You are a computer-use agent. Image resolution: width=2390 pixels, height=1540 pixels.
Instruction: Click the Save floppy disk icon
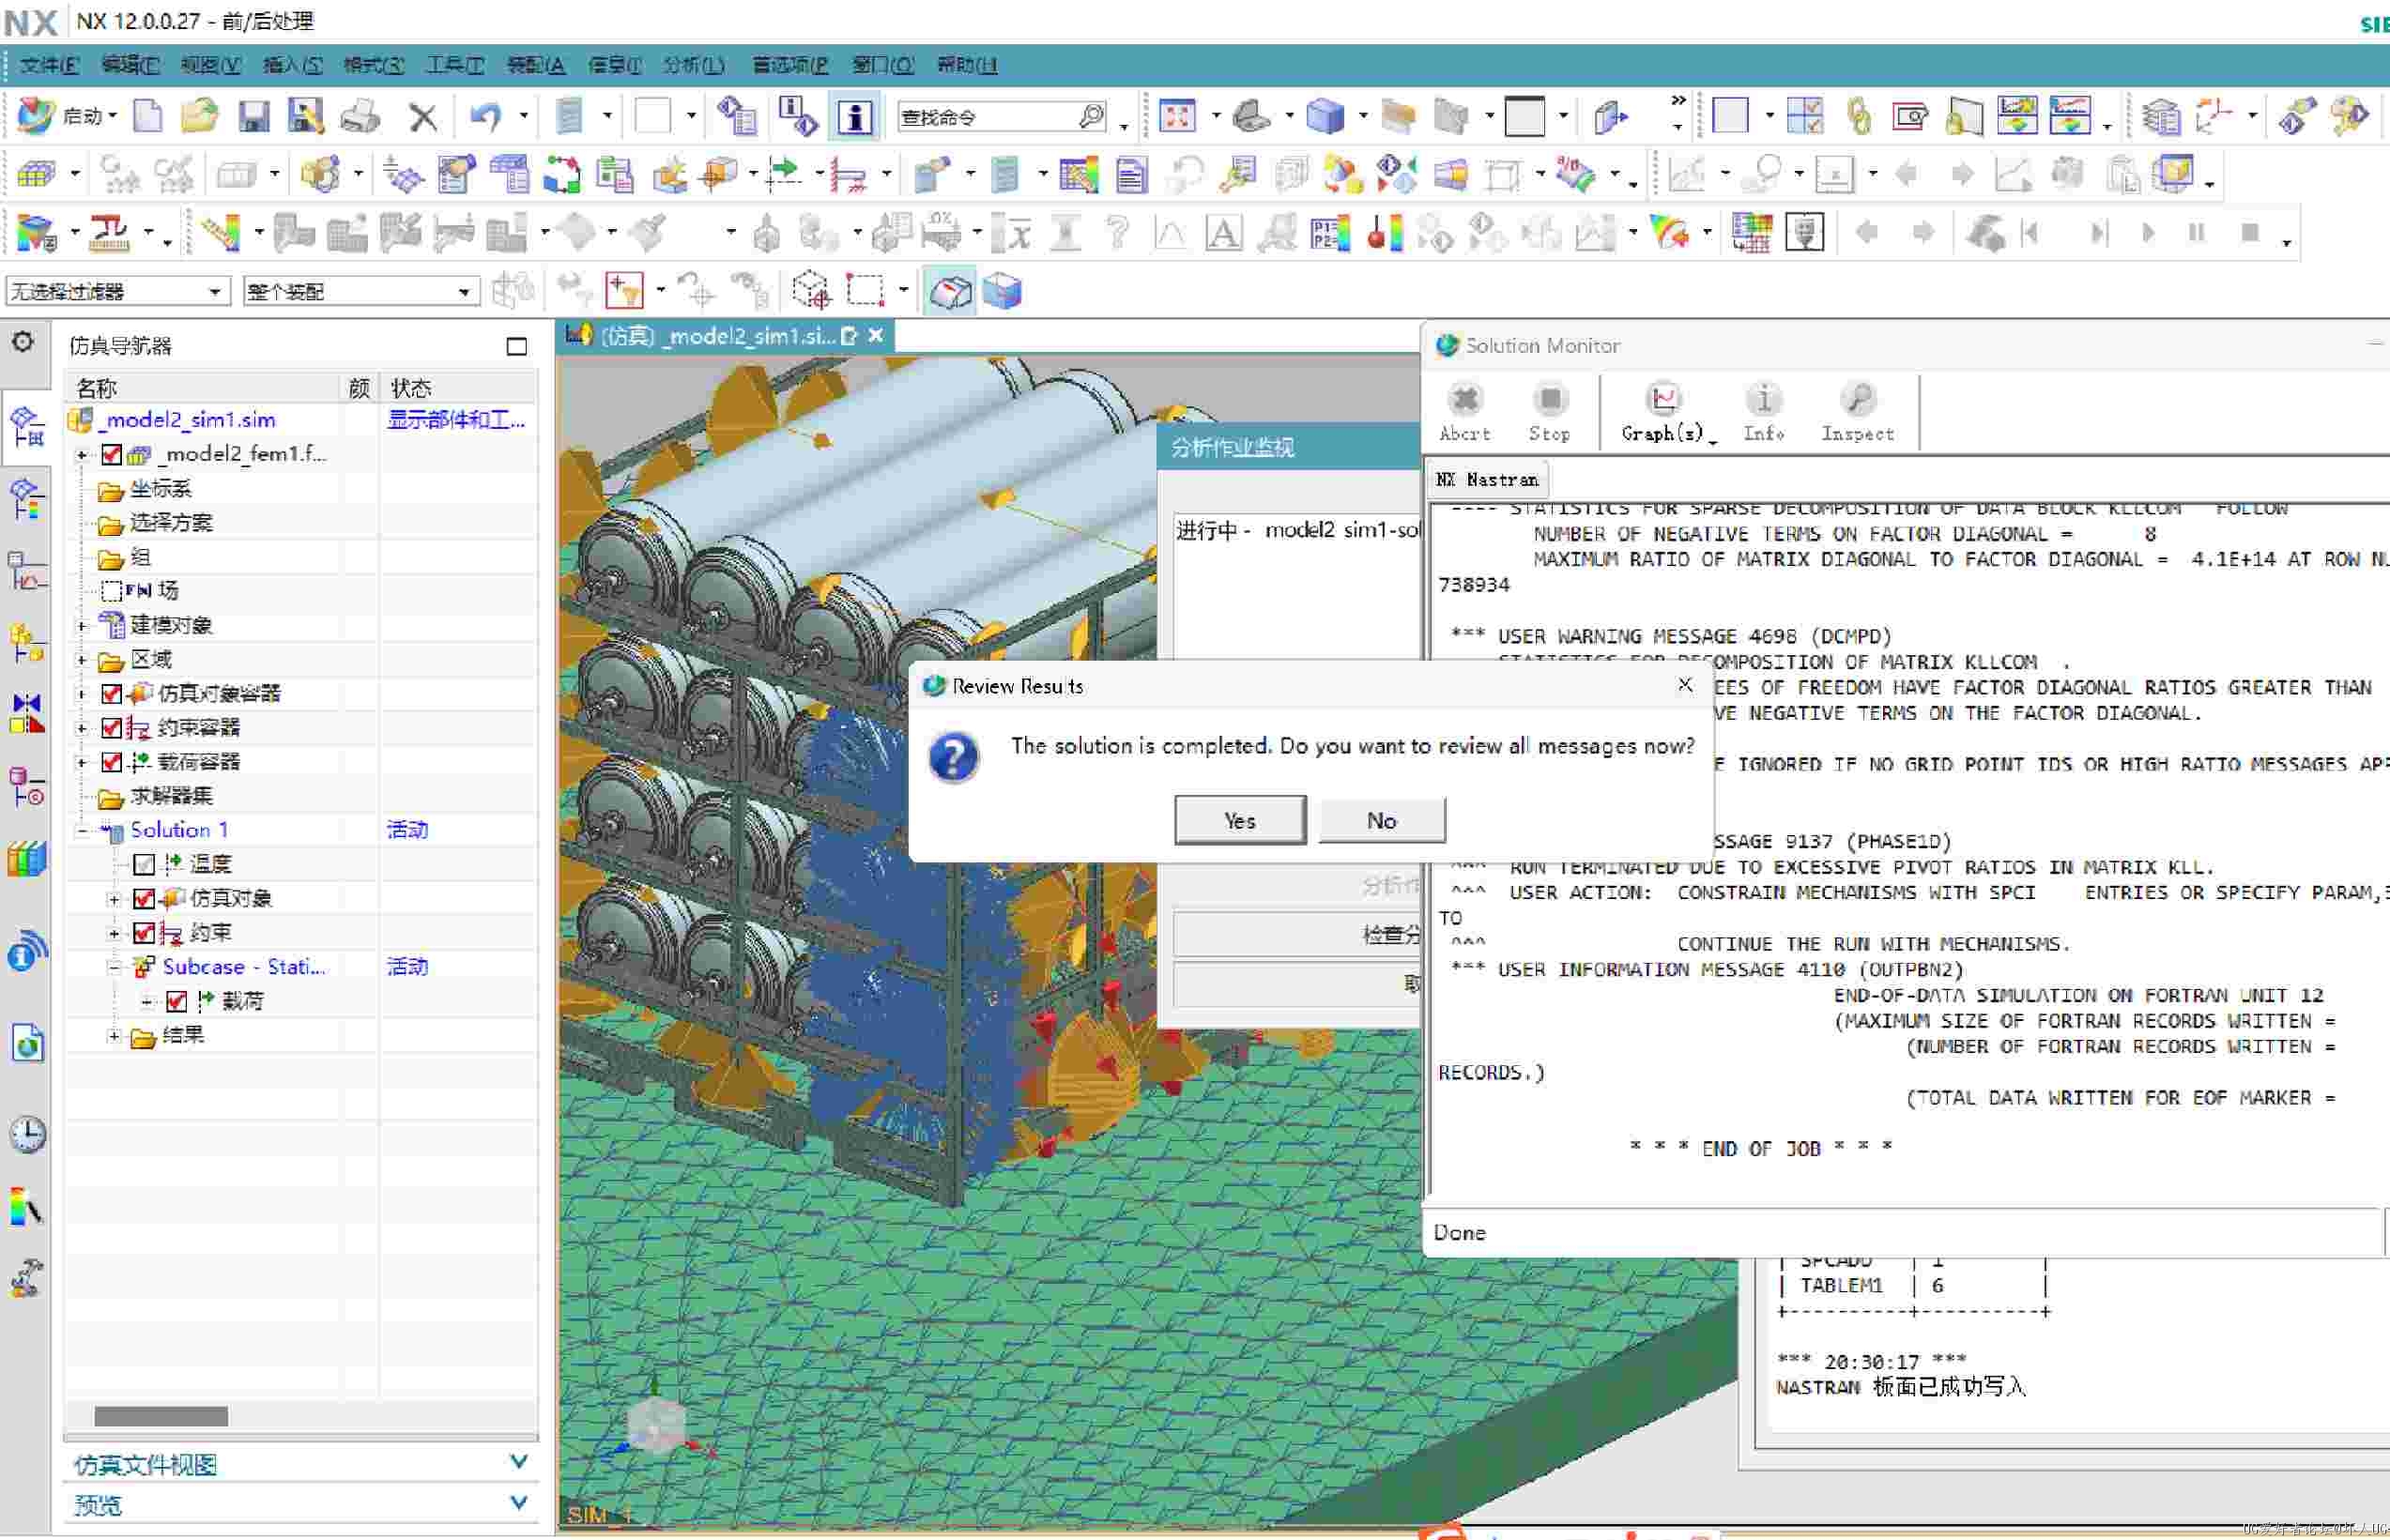click(254, 116)
